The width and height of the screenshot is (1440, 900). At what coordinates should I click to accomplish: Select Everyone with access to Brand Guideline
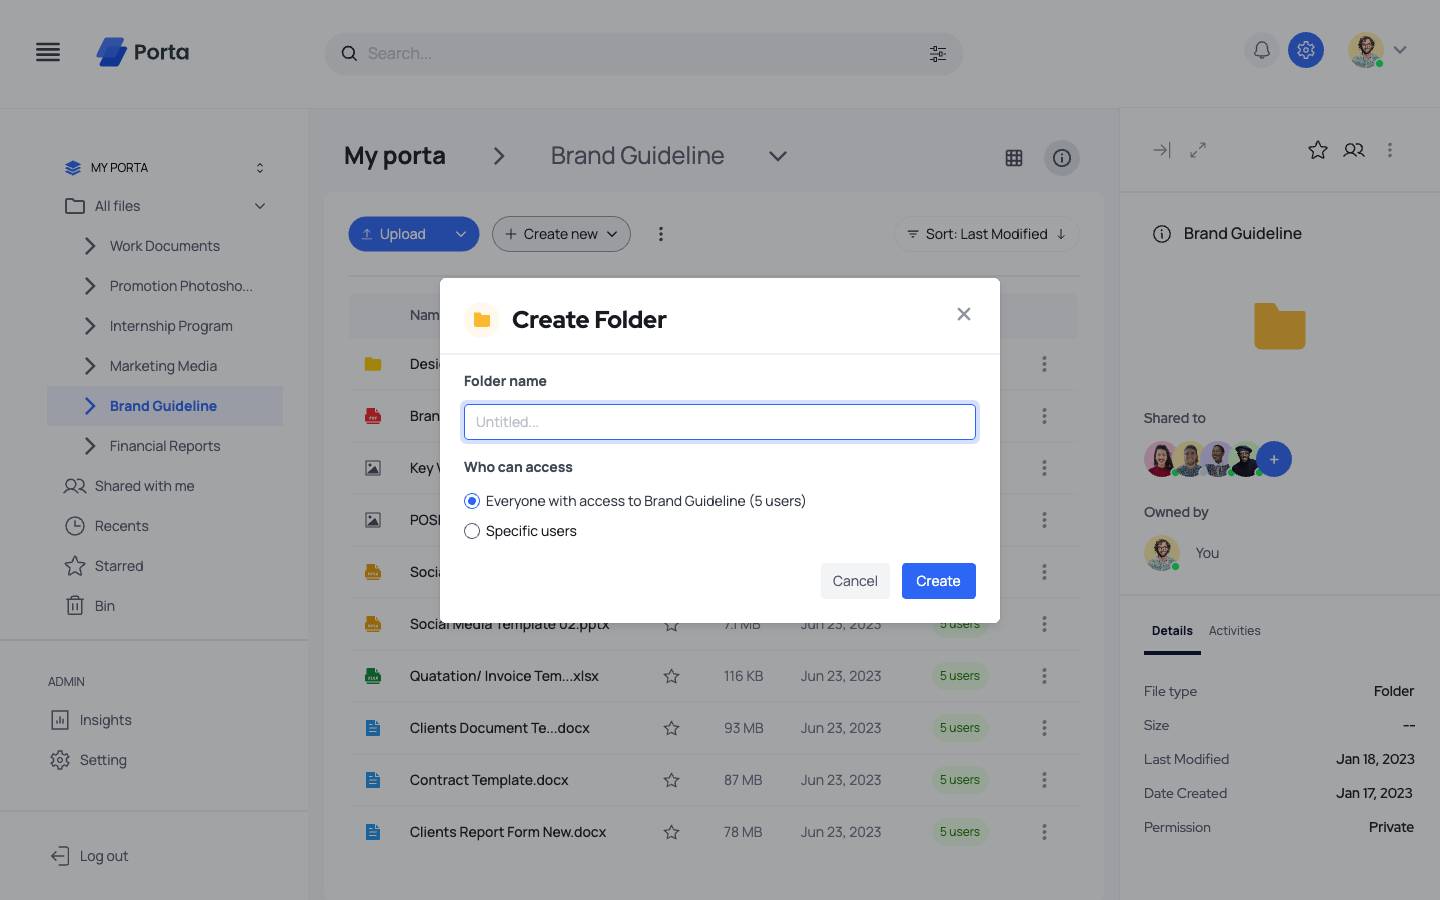(x=472, y=501)
